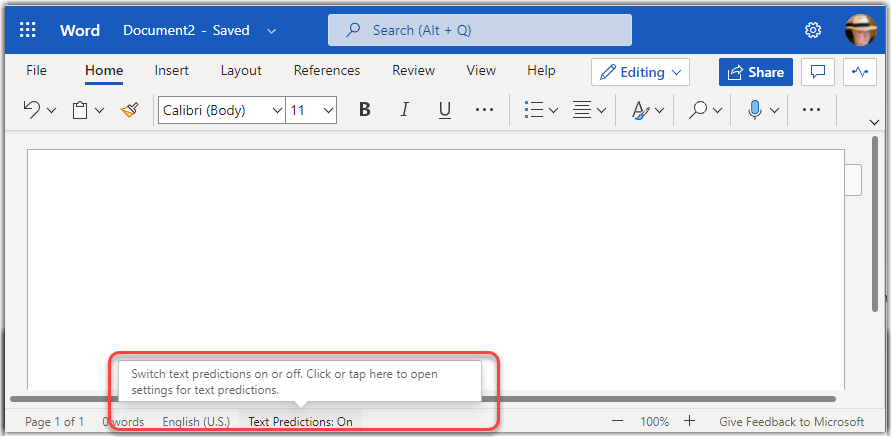This screenshot has width=892, height=437.
Task: Click the blue Share button
Action: [755, 72]
